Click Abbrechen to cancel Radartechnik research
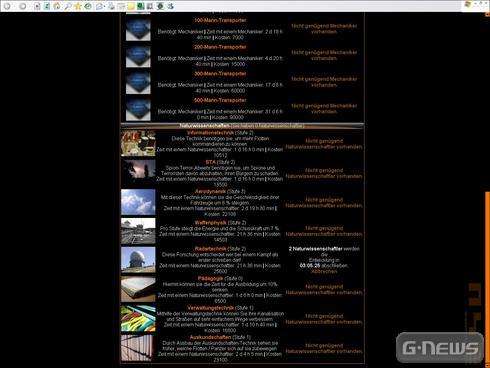 point(324,271)
